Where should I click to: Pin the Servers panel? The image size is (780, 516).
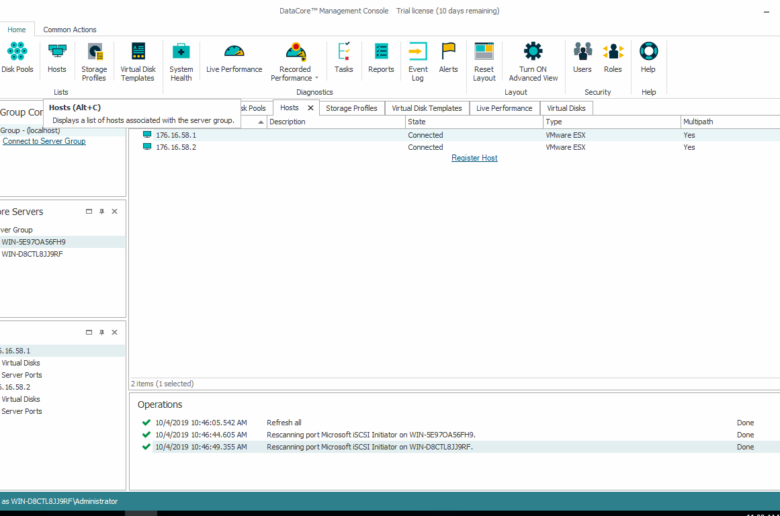(x=101, y=211)
